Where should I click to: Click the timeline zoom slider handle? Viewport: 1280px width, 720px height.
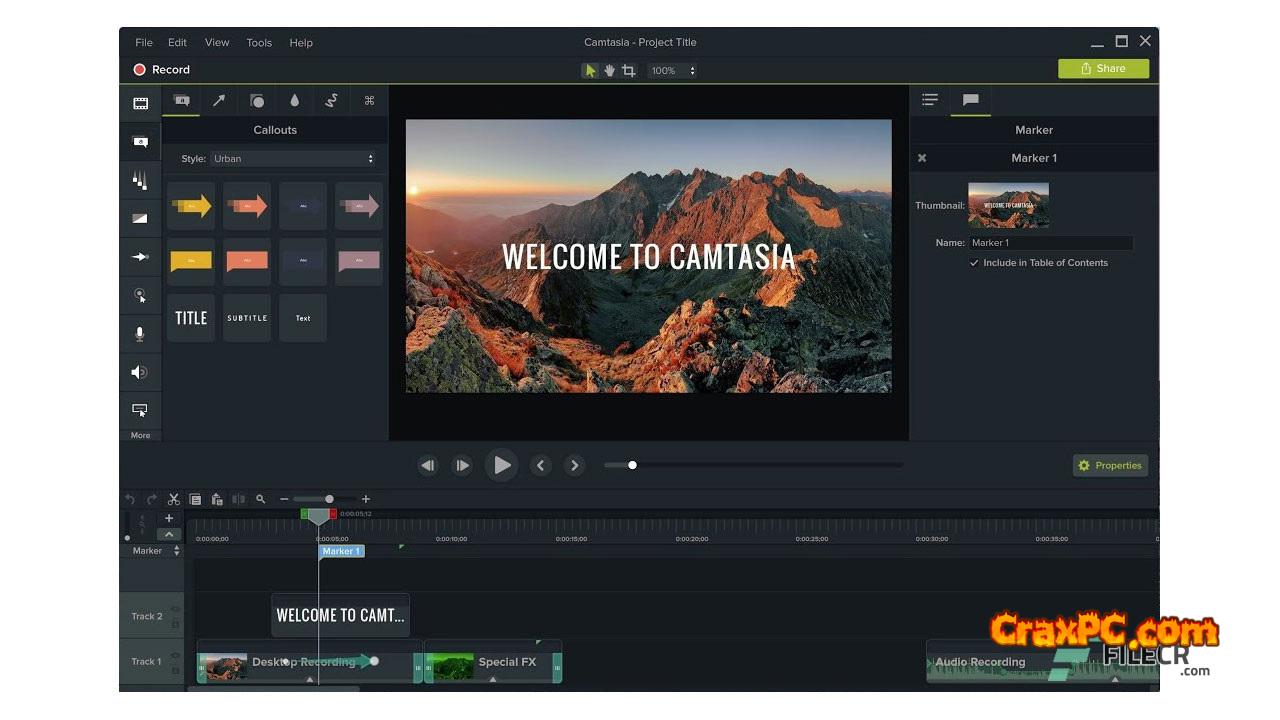point(329,499)
